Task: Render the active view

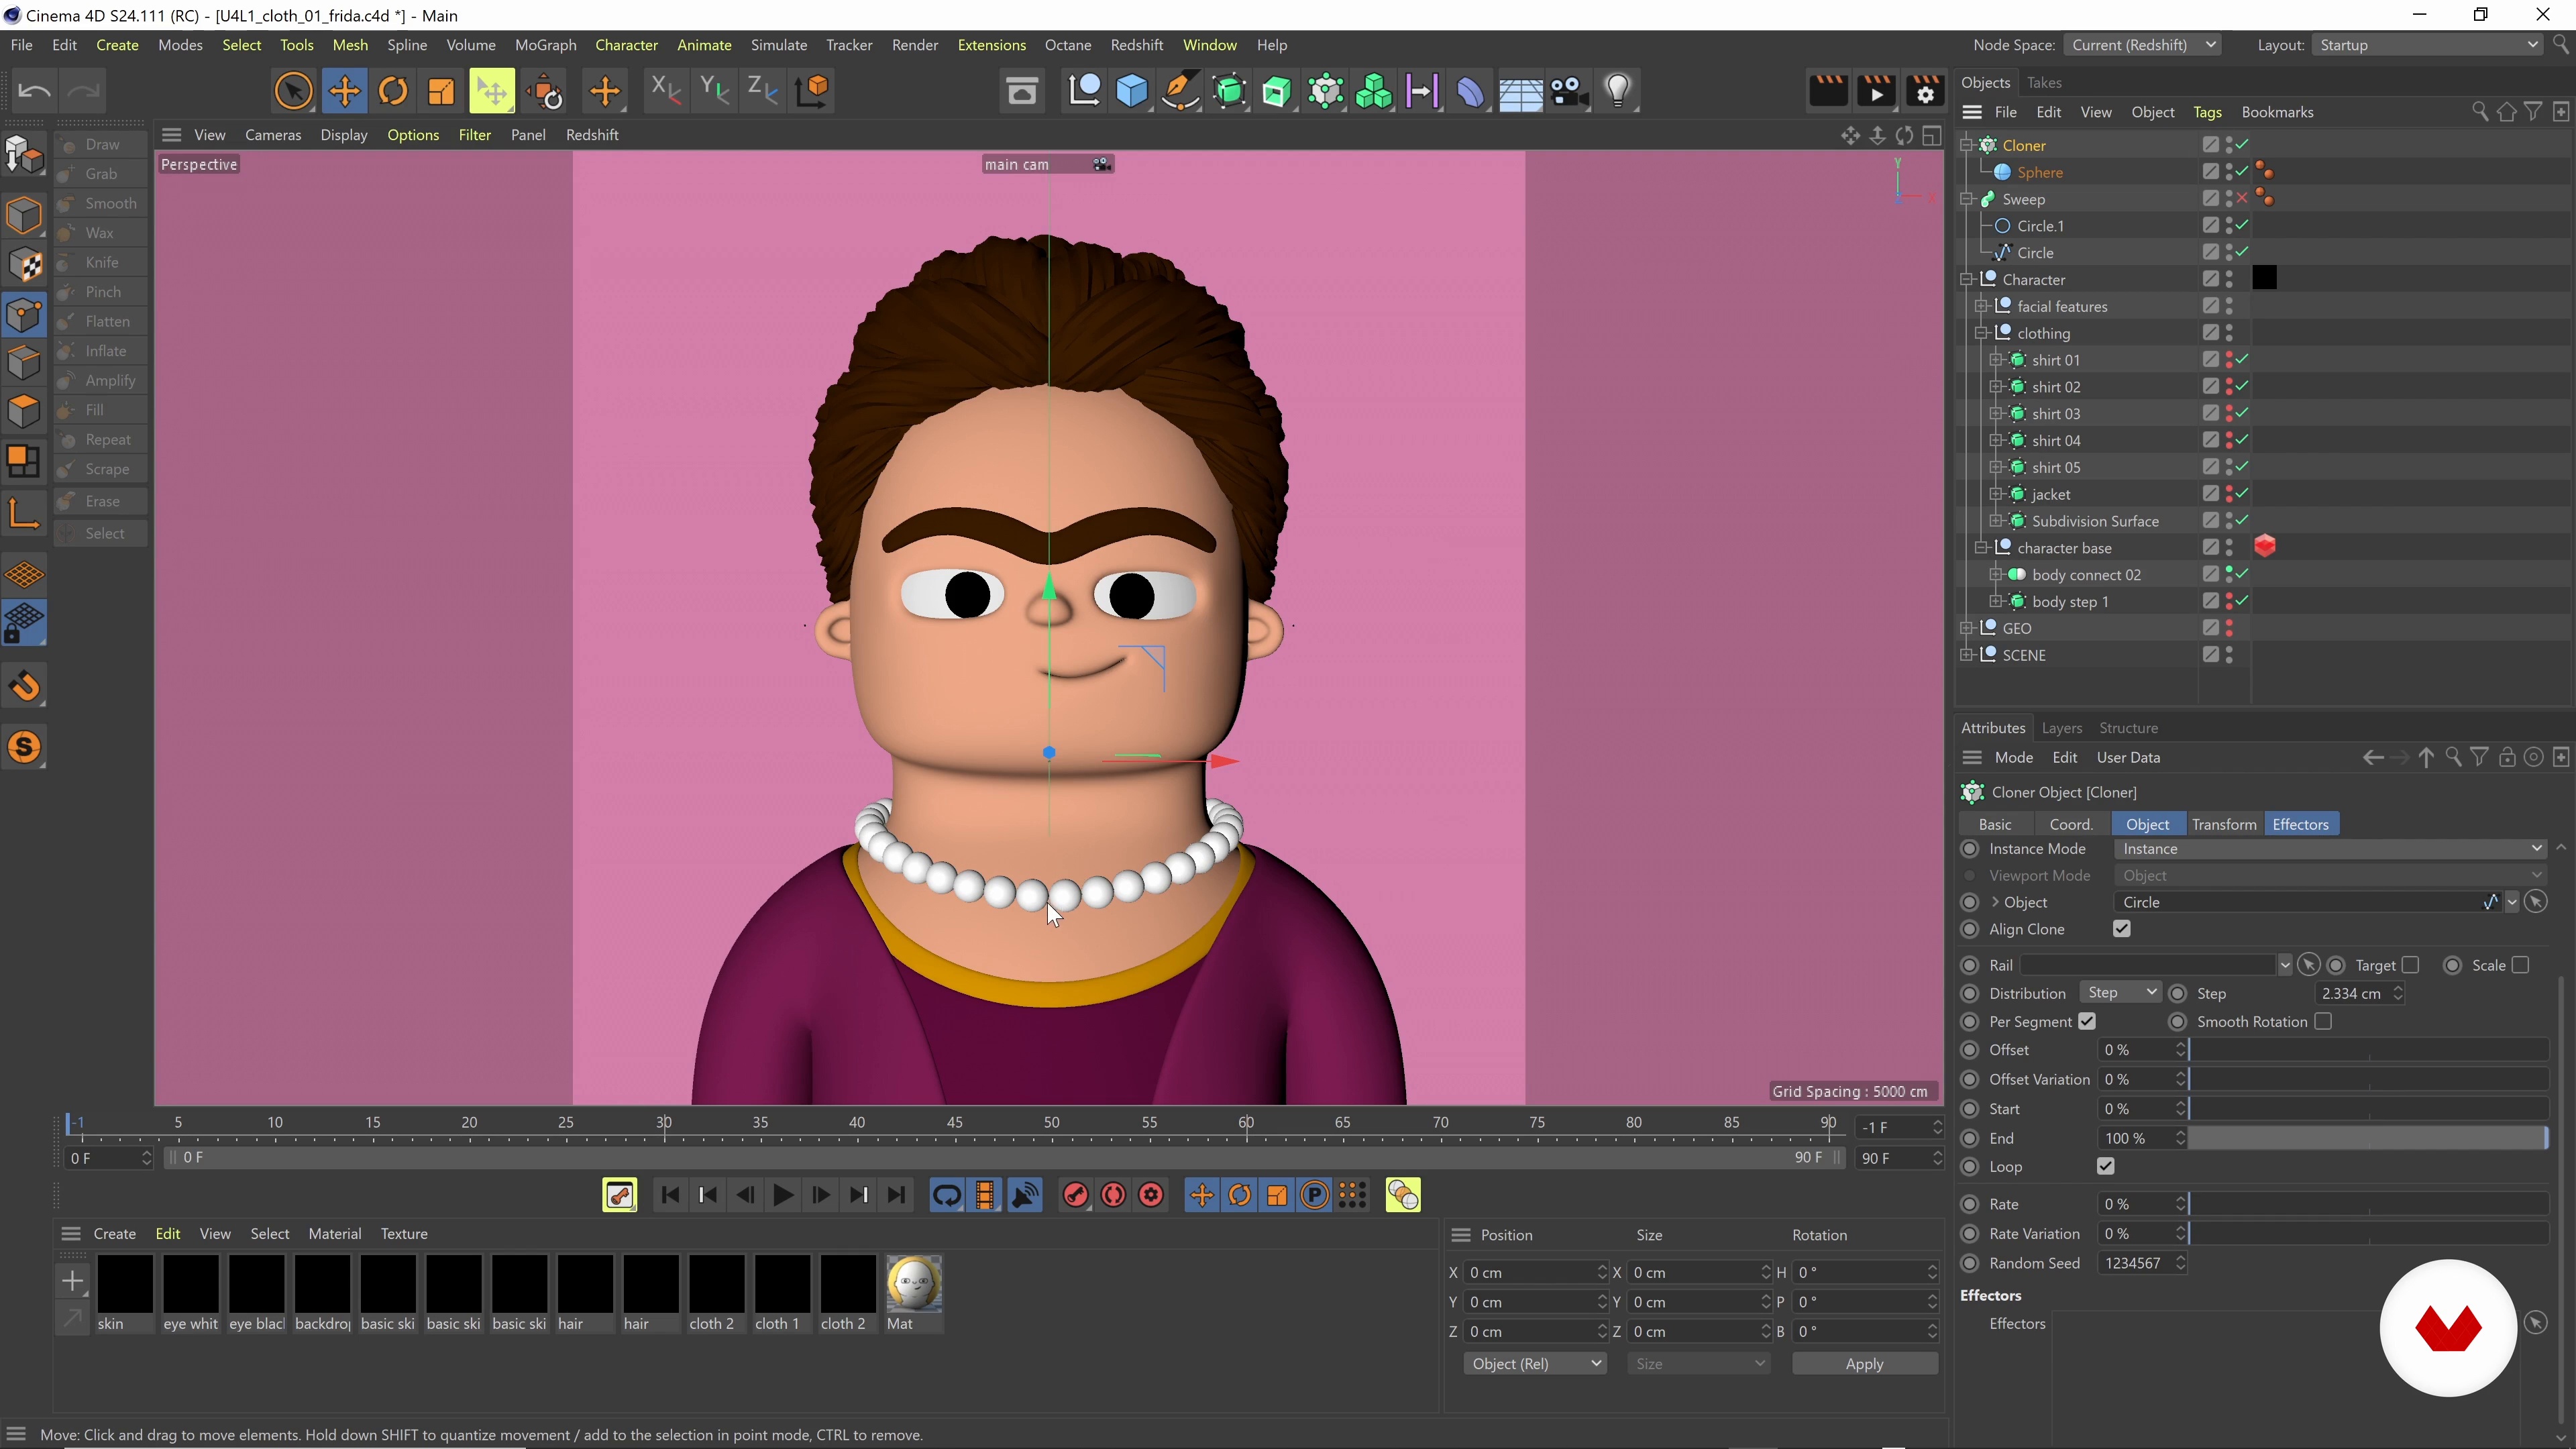Action: click(x=1828, y=91)
